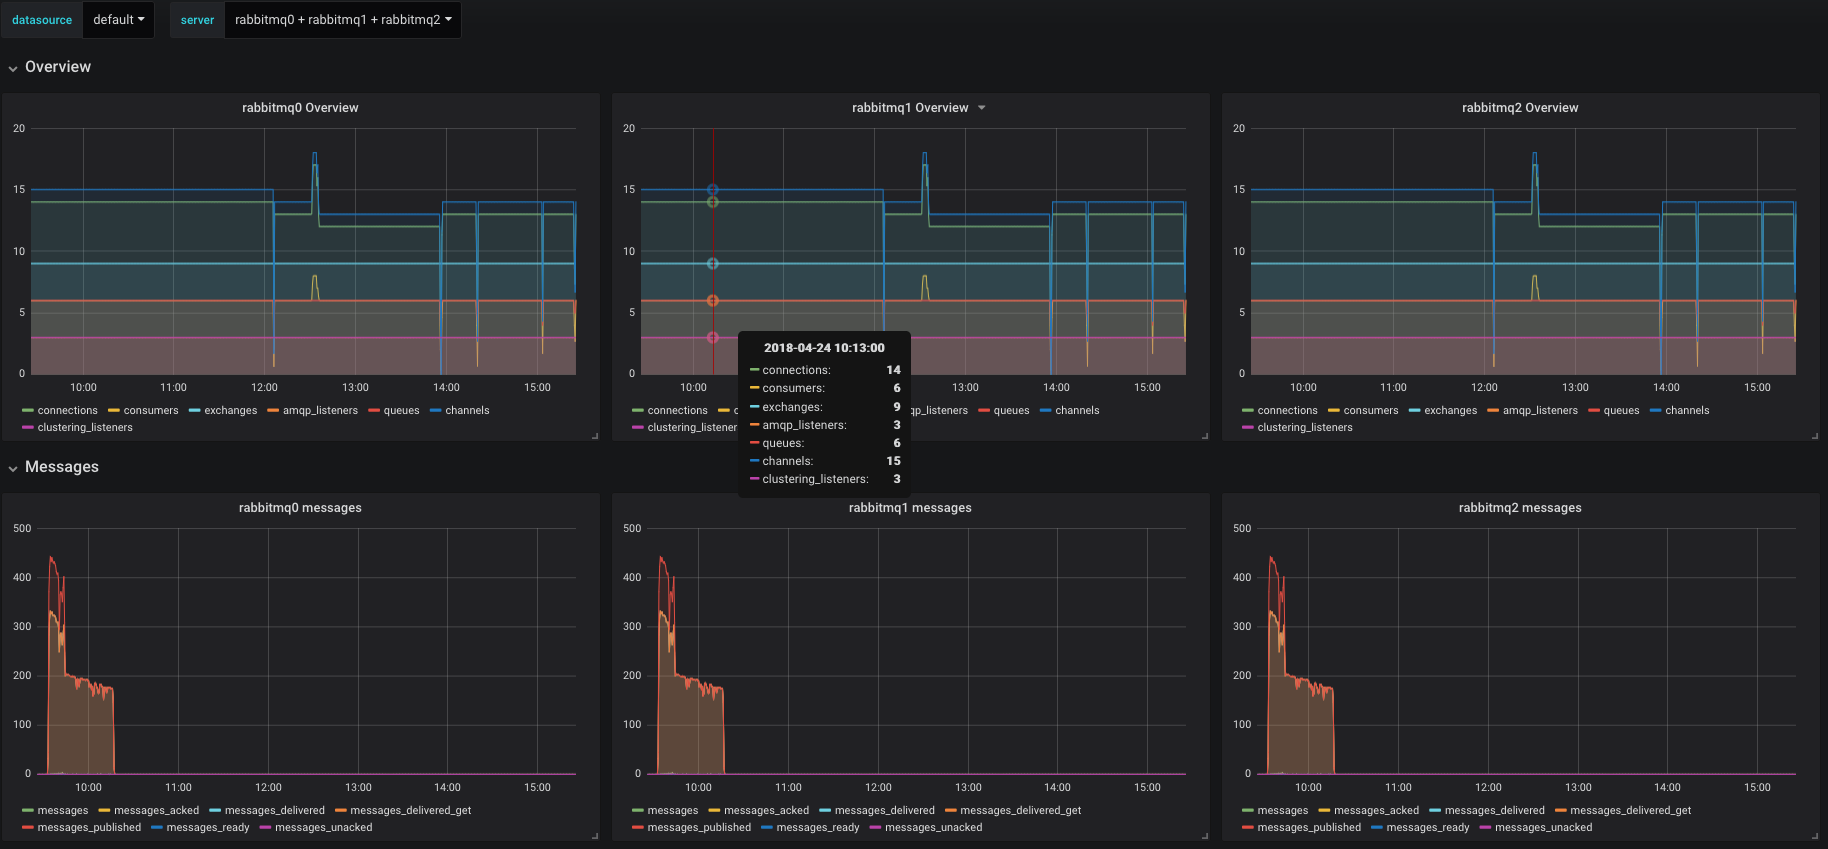Click the channels data point on rabbitmq1 Overview graph
The width and height of the screenshot is (1828, 849).
click(713, 189)
